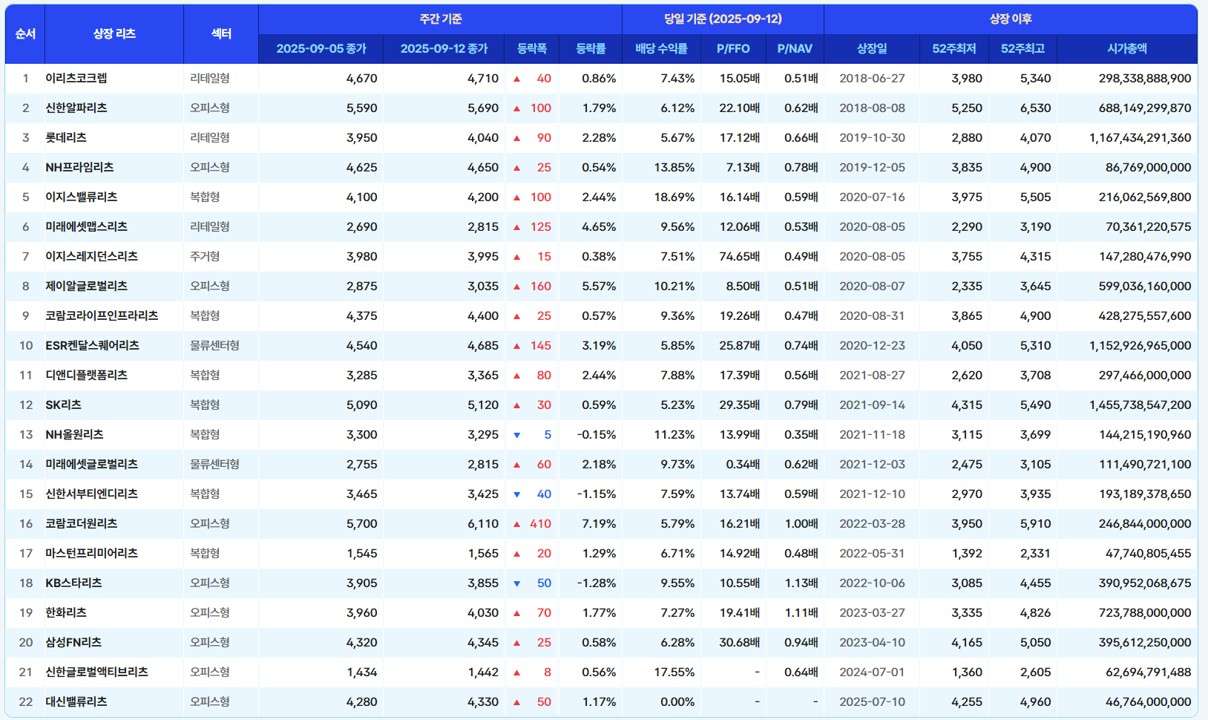Click the '섹터' column header
The image size is (1208, 720).
tap(221, 34)
